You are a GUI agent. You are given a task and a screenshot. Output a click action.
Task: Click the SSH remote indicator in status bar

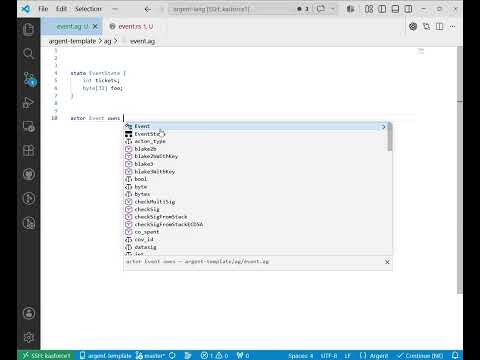(x=47, y=356)
